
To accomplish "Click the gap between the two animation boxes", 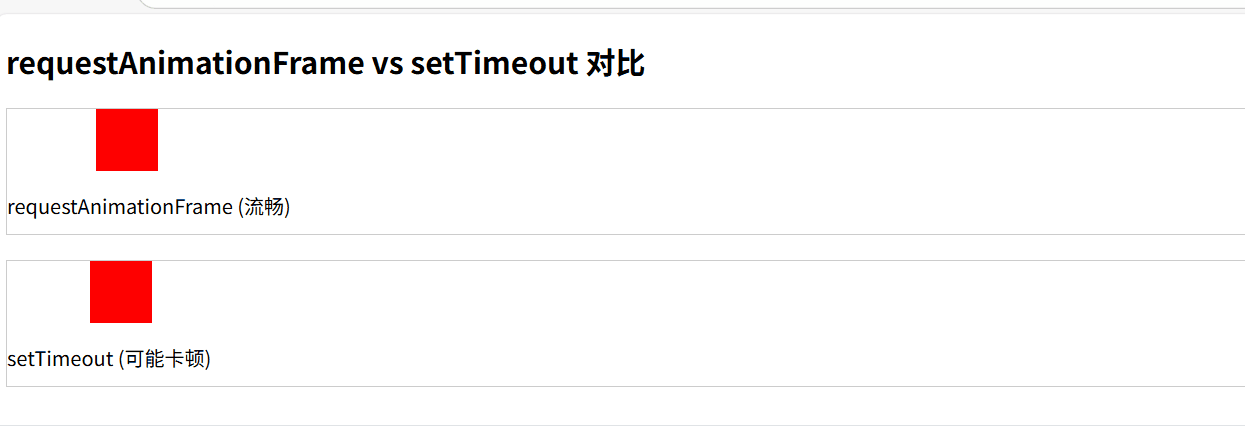I will click(600, 248).
